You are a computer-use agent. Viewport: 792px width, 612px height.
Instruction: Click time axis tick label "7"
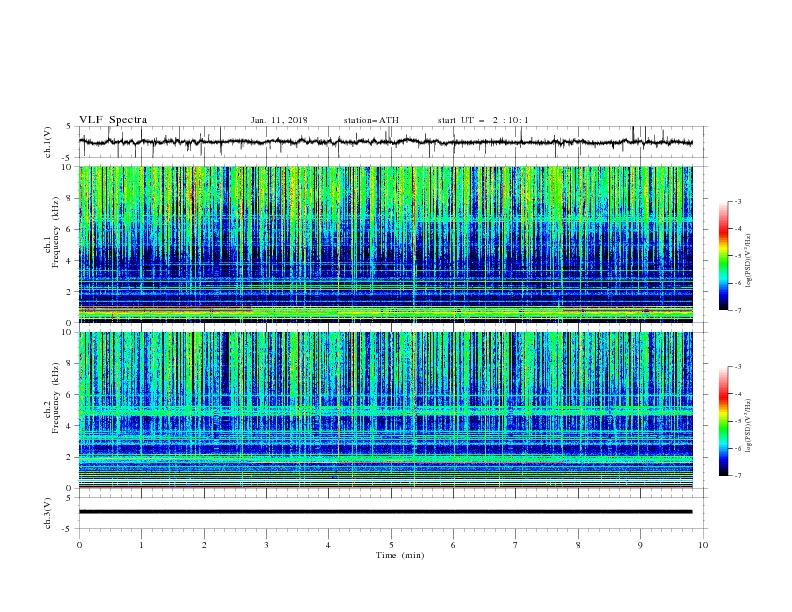point(516,545)
